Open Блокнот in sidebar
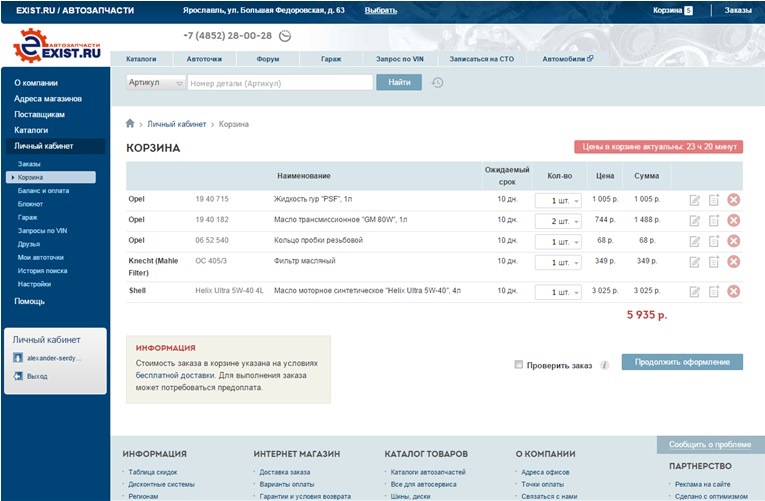This screenshot has width=765, height=501. pos(30,204)
